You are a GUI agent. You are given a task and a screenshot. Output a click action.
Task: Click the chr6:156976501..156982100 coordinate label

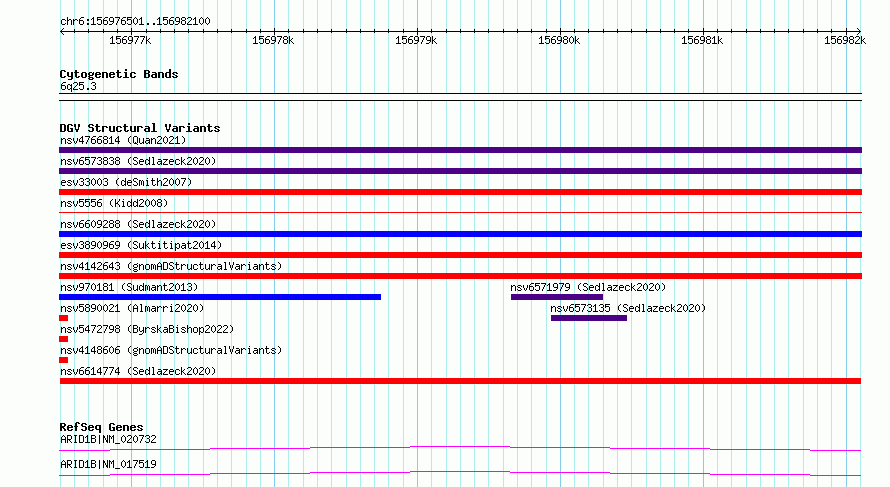pyautogui.click(x=135, y=21)
